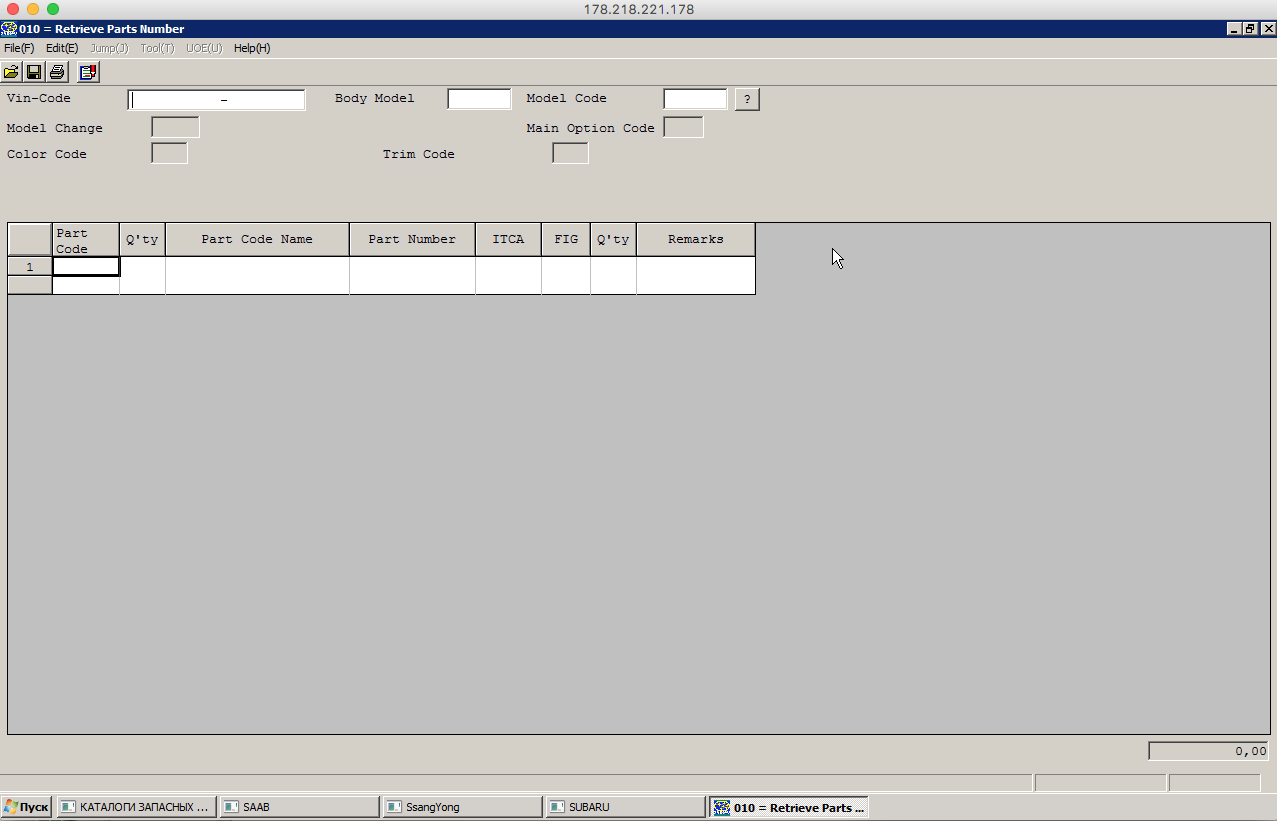The image size is (1277, 821).
Task: Click the Print toolbar icon
Action: [57, 72]
